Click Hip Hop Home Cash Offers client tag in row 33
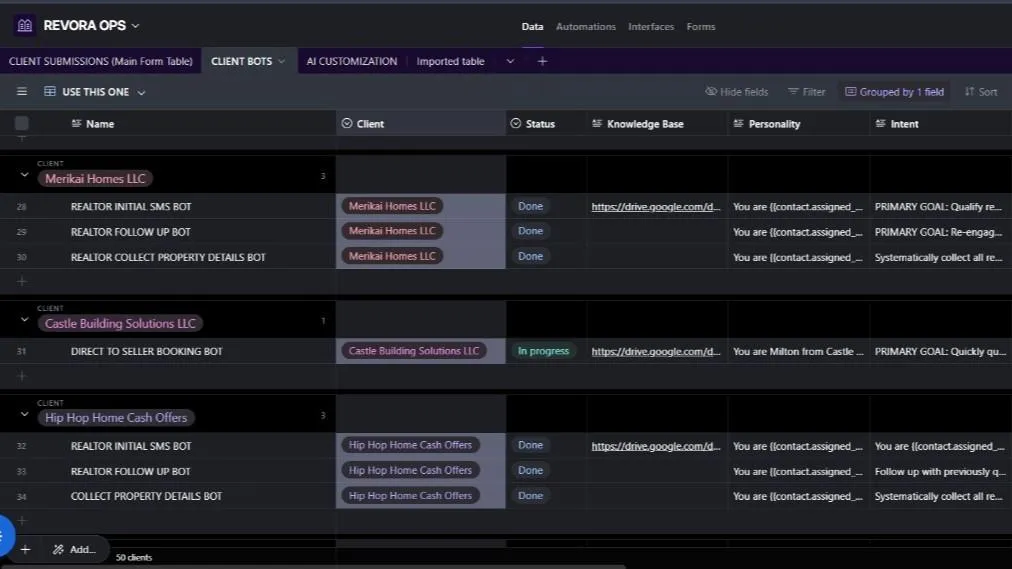The height and width of the screenshot is (569, 1012). coord(410,470)
